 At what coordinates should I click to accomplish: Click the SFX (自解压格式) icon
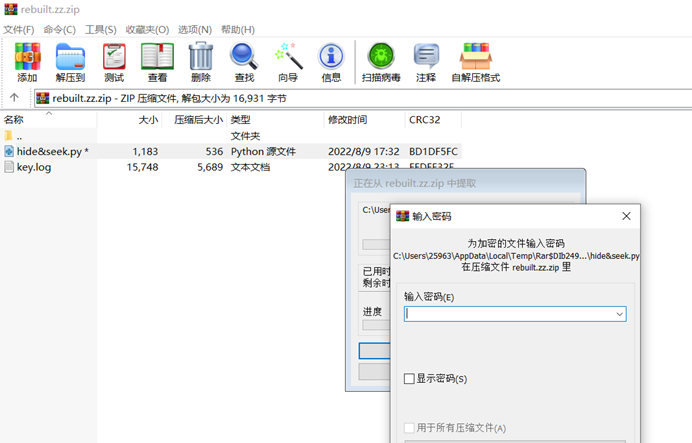point(475,62)
